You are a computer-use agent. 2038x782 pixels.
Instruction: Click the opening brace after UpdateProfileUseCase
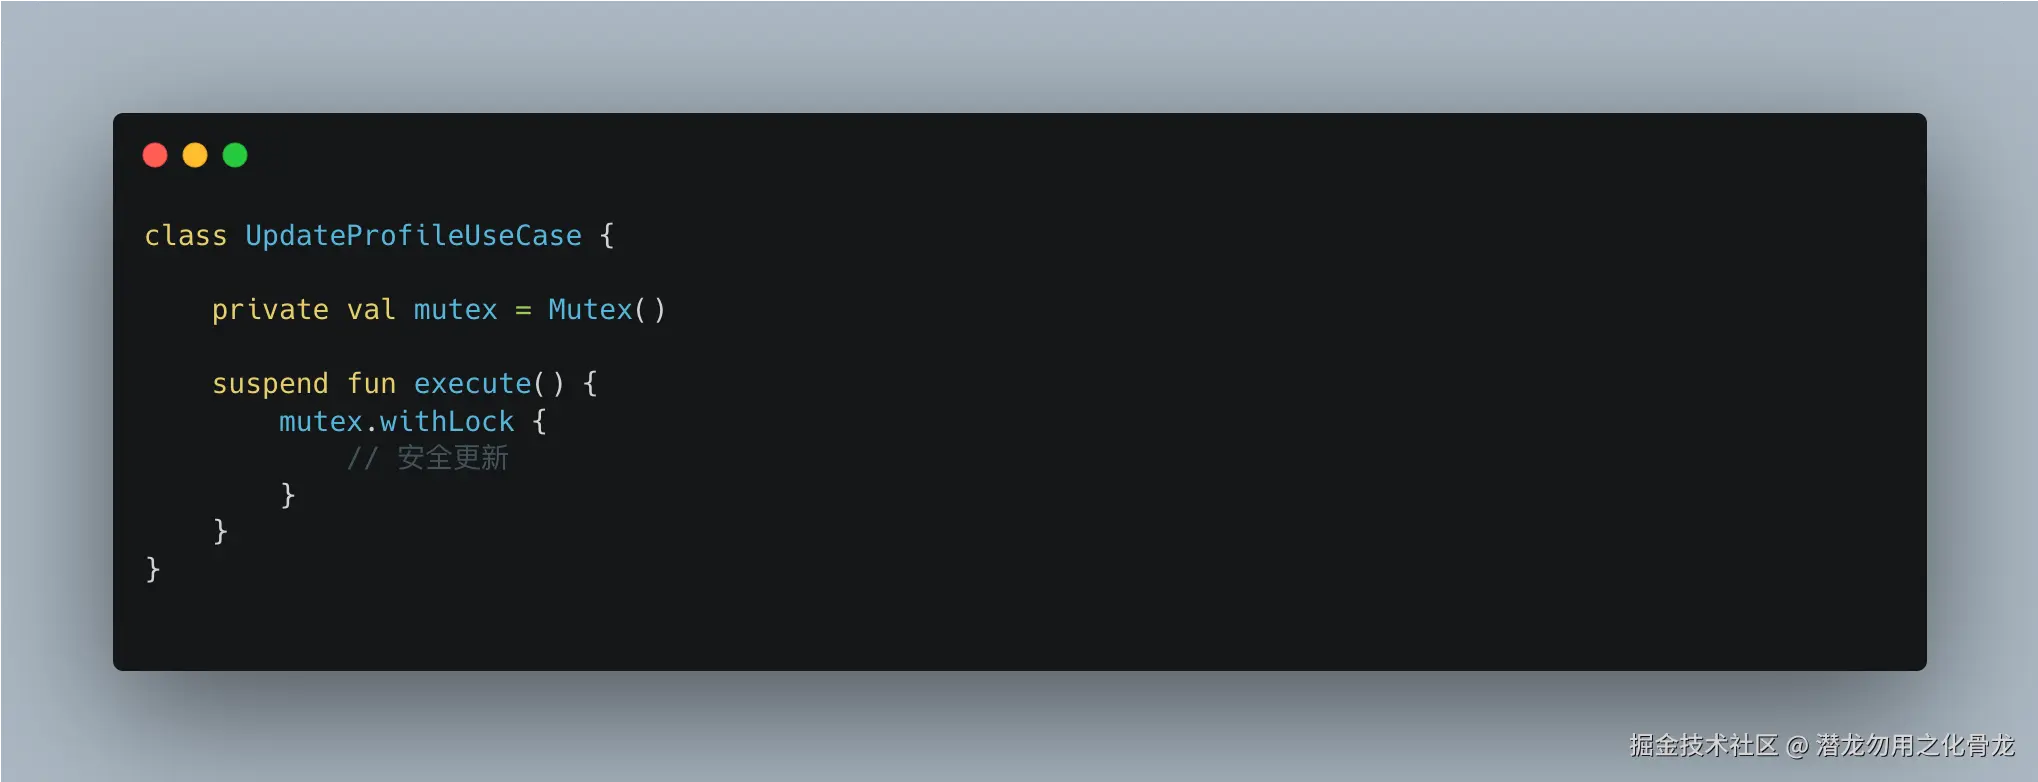point(607,236)
